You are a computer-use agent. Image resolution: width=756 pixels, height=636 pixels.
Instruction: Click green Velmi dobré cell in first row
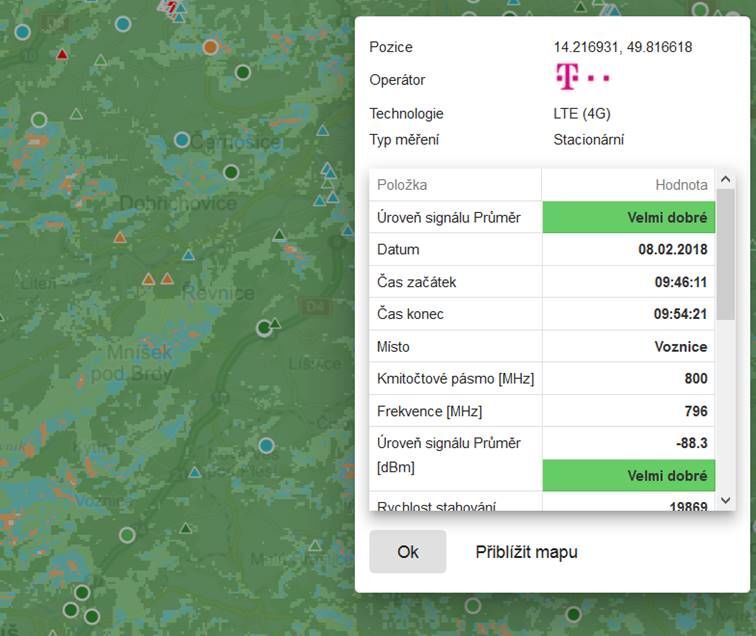pyautogui.click(x=629, y=217)
